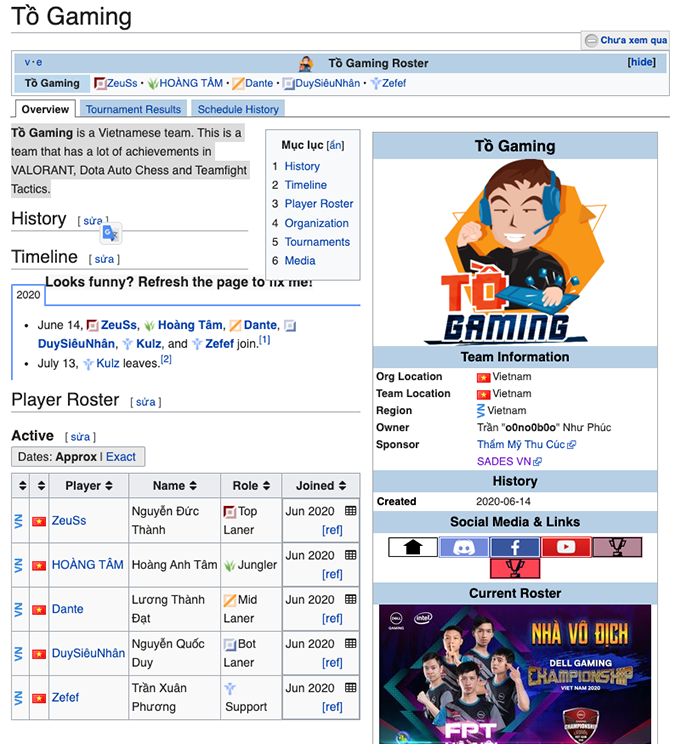Hide the Mục lục table of contents
Viewport: 675px width, 744px height.
(335, 145)
